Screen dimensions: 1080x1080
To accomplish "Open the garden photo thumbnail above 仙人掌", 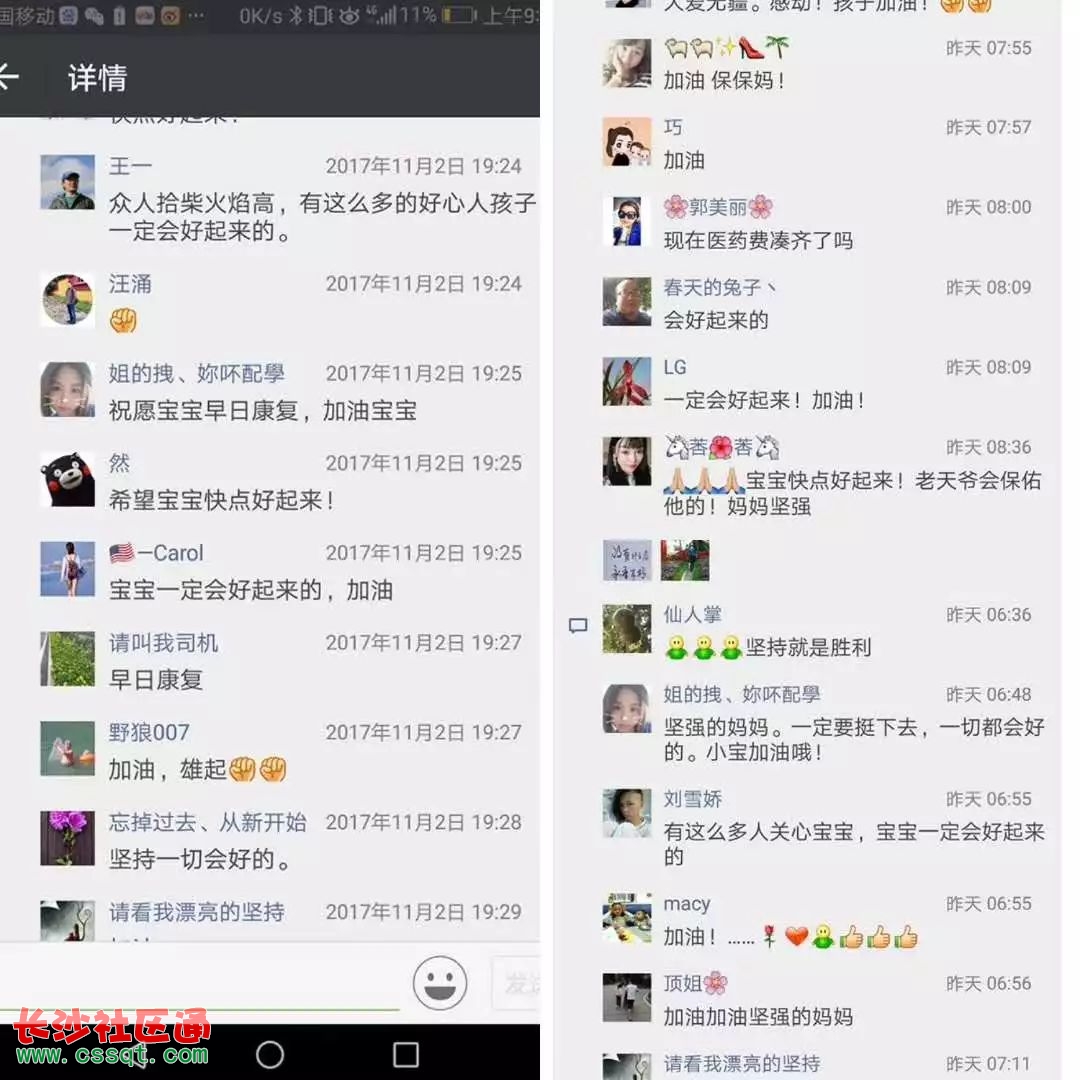I will click(x=685, y=560).
